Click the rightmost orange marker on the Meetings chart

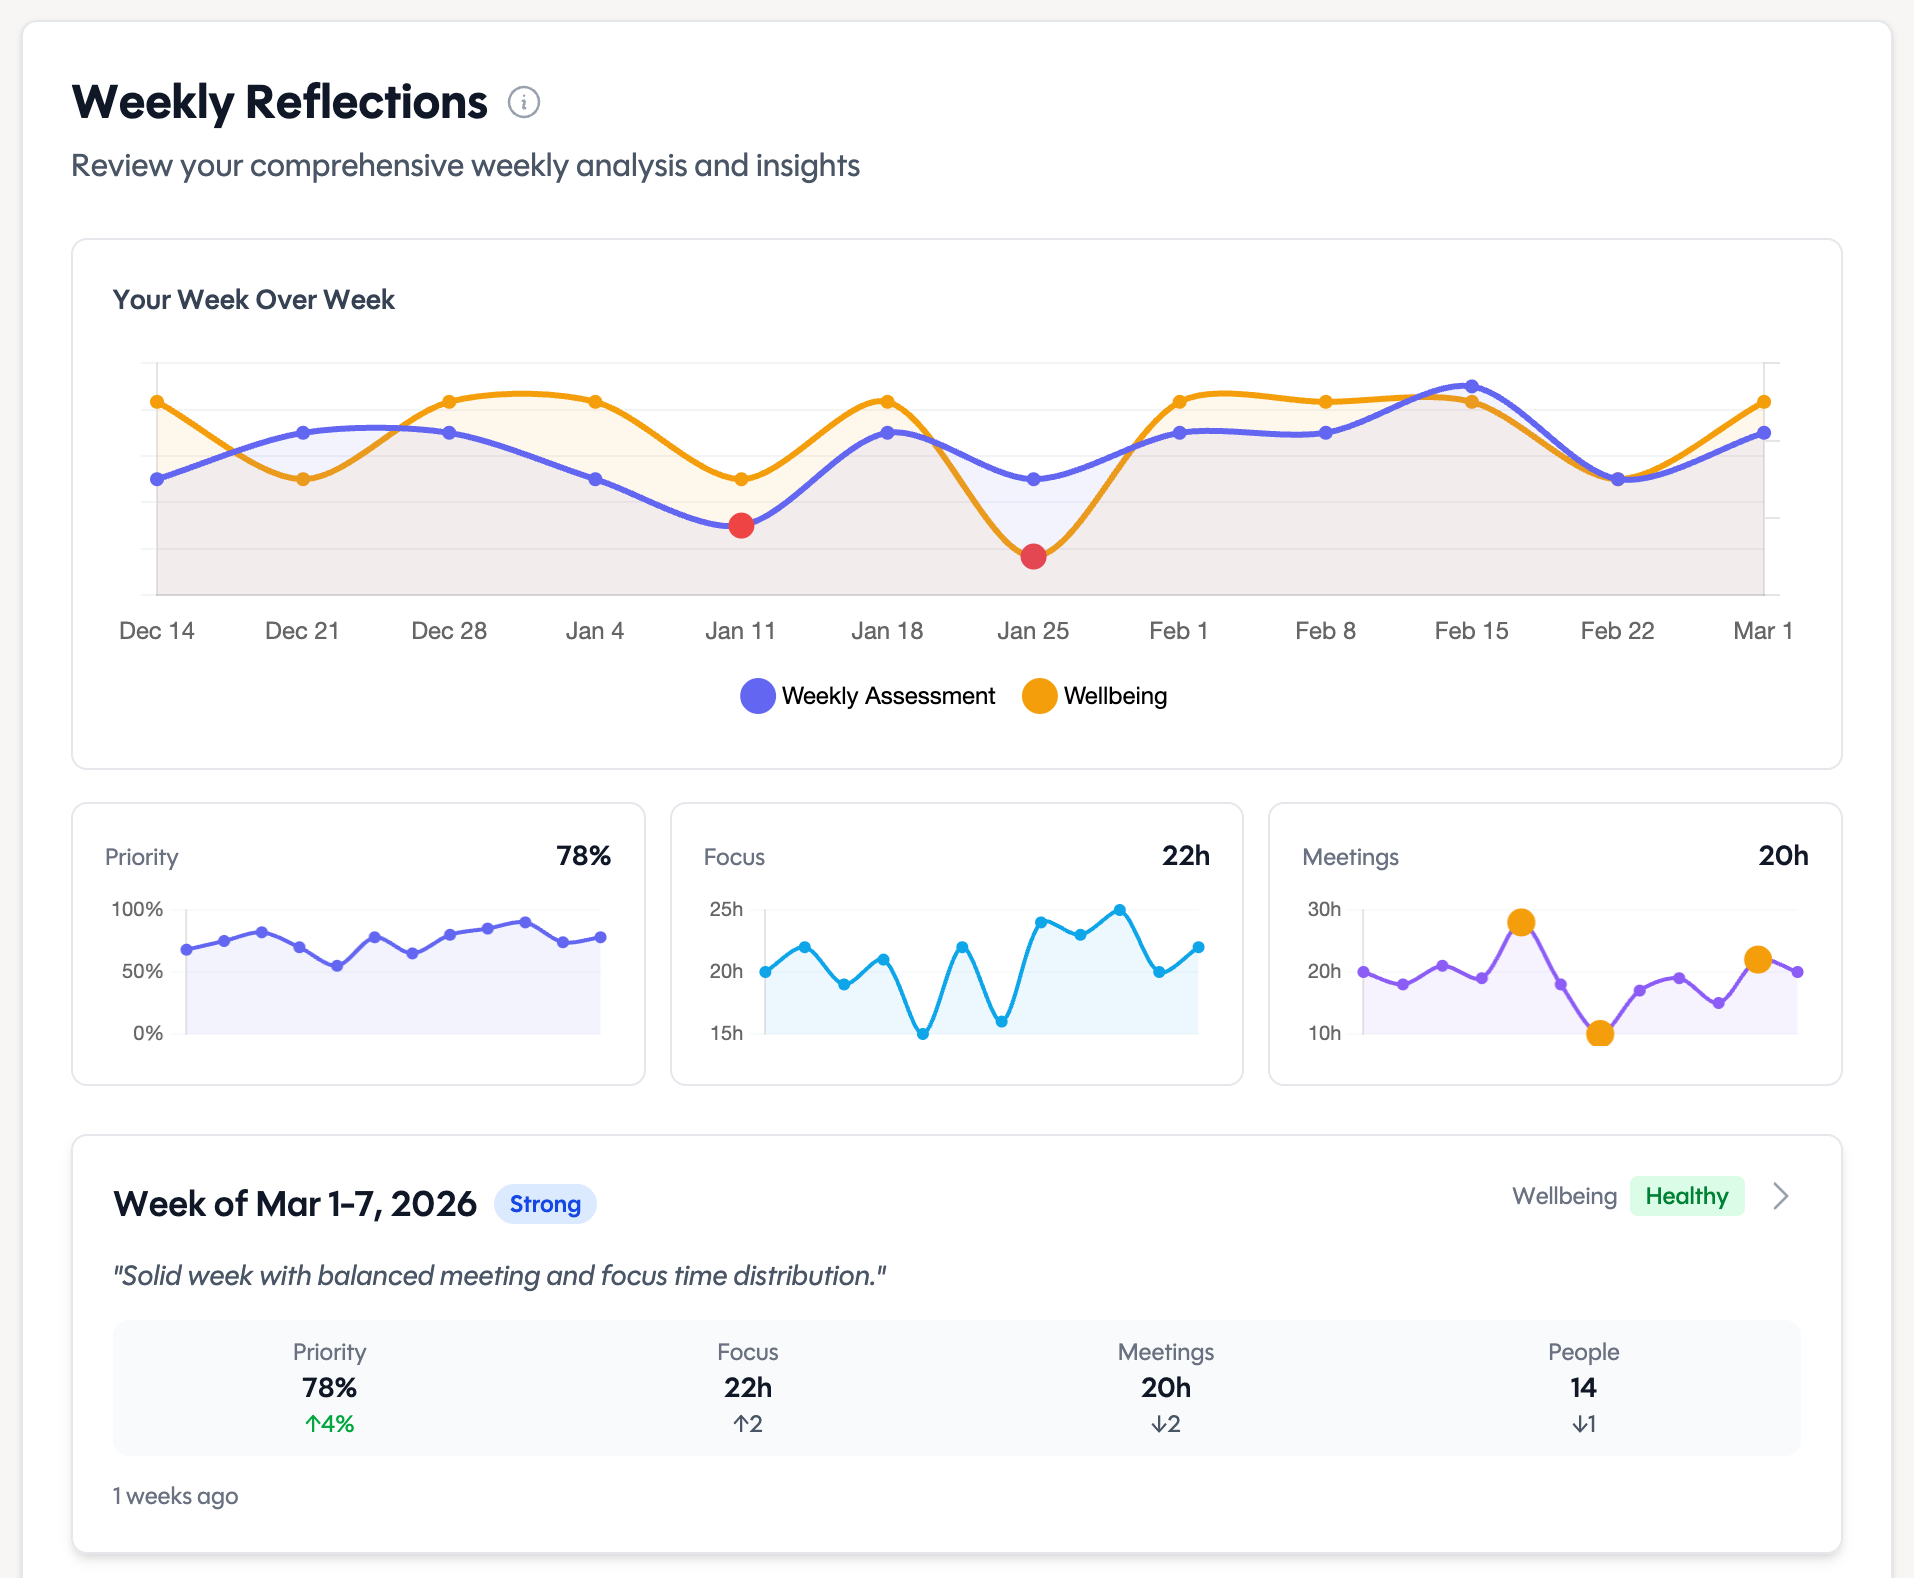point(1759,960)
